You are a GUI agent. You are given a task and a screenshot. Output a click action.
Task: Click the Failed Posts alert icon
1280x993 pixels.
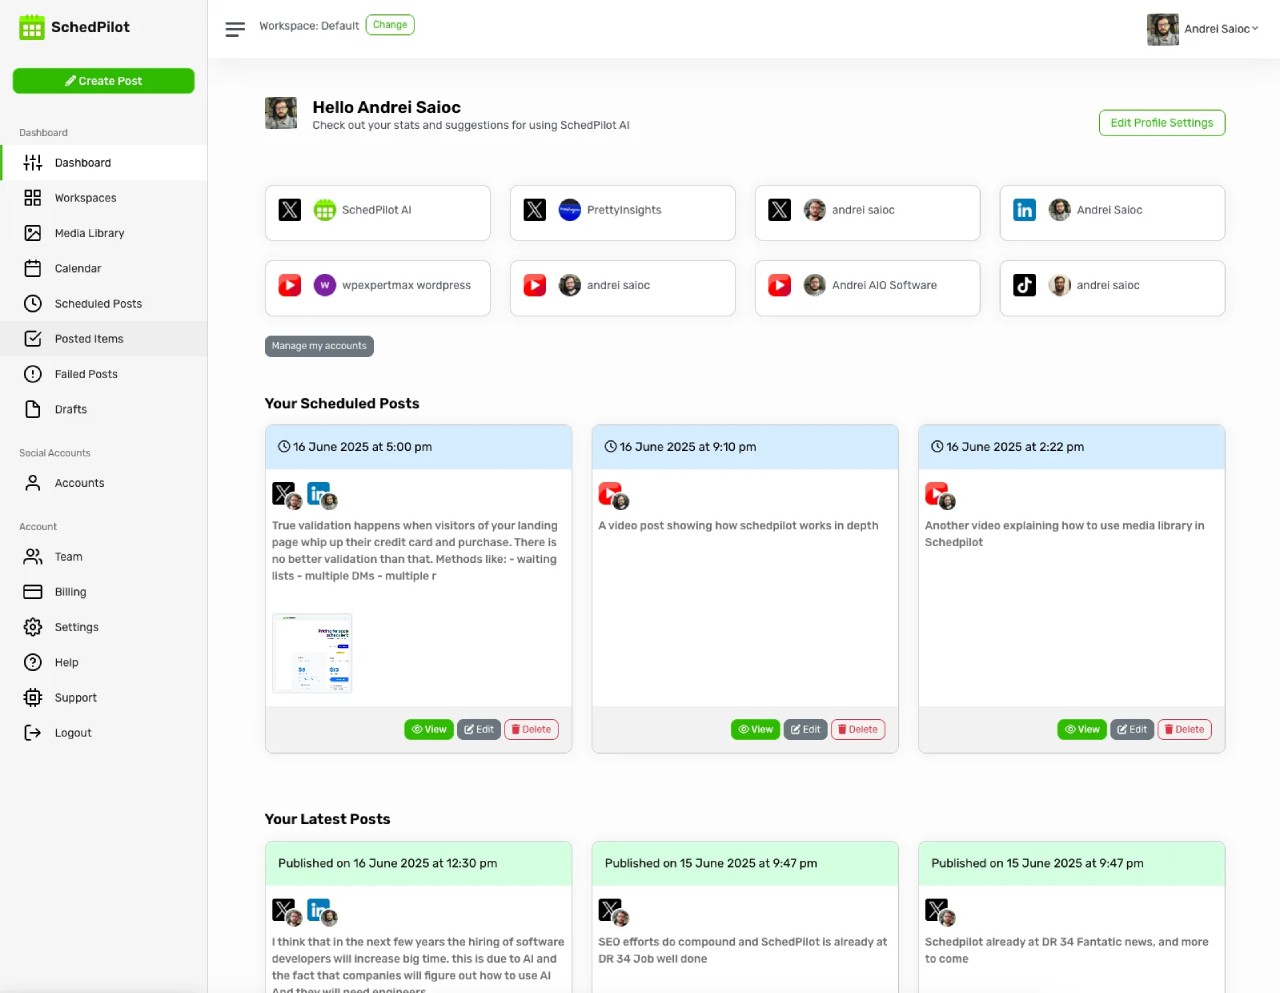(33, 374)
